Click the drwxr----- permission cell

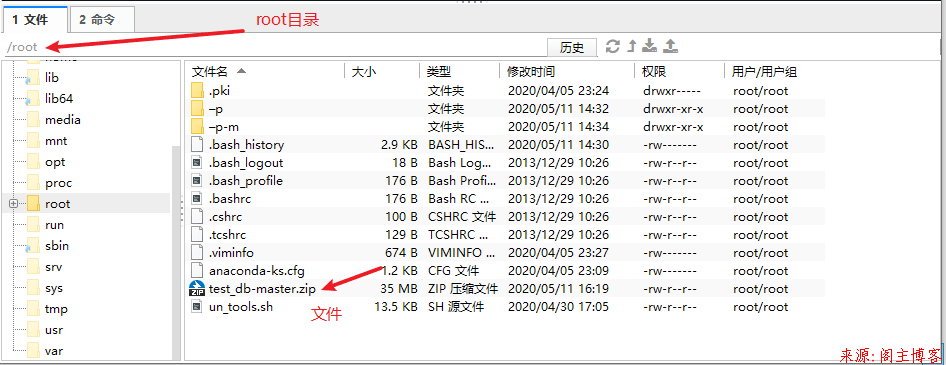click(x=670, y=92)
